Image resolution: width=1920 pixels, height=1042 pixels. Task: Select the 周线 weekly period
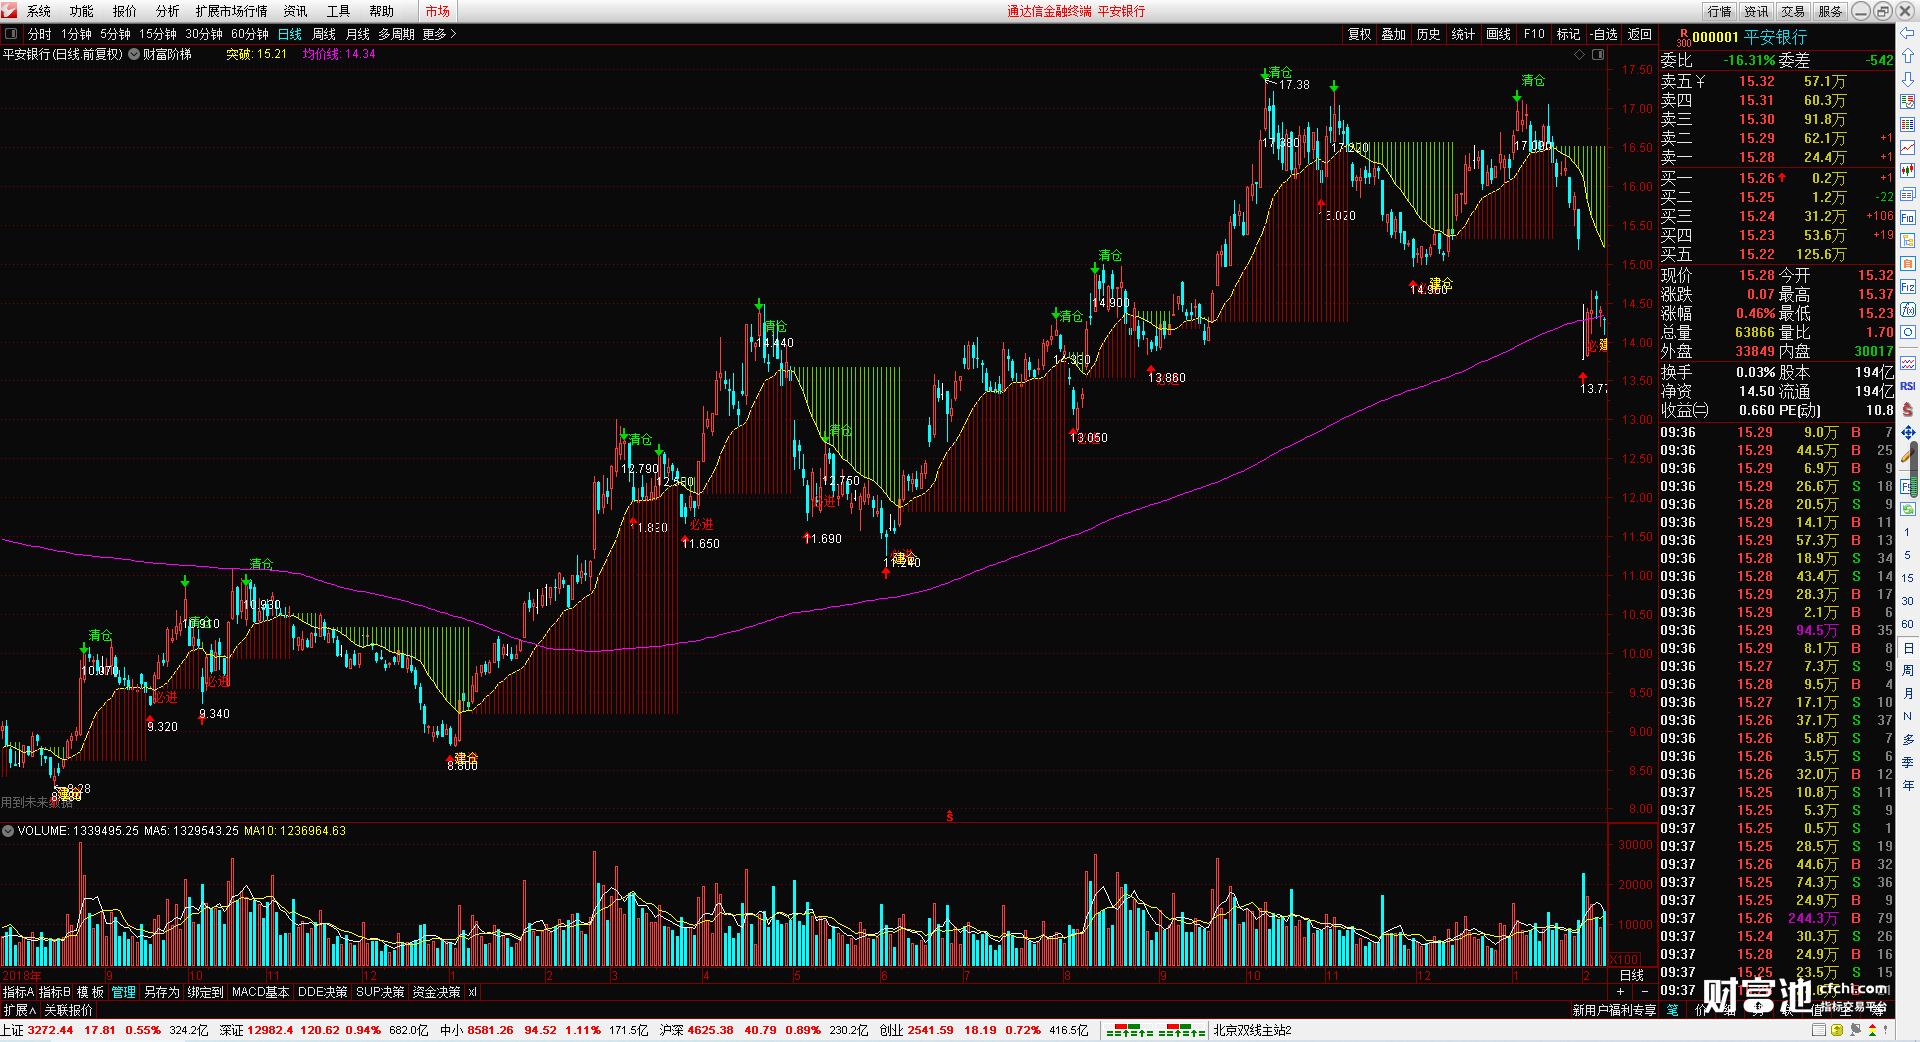324,34
